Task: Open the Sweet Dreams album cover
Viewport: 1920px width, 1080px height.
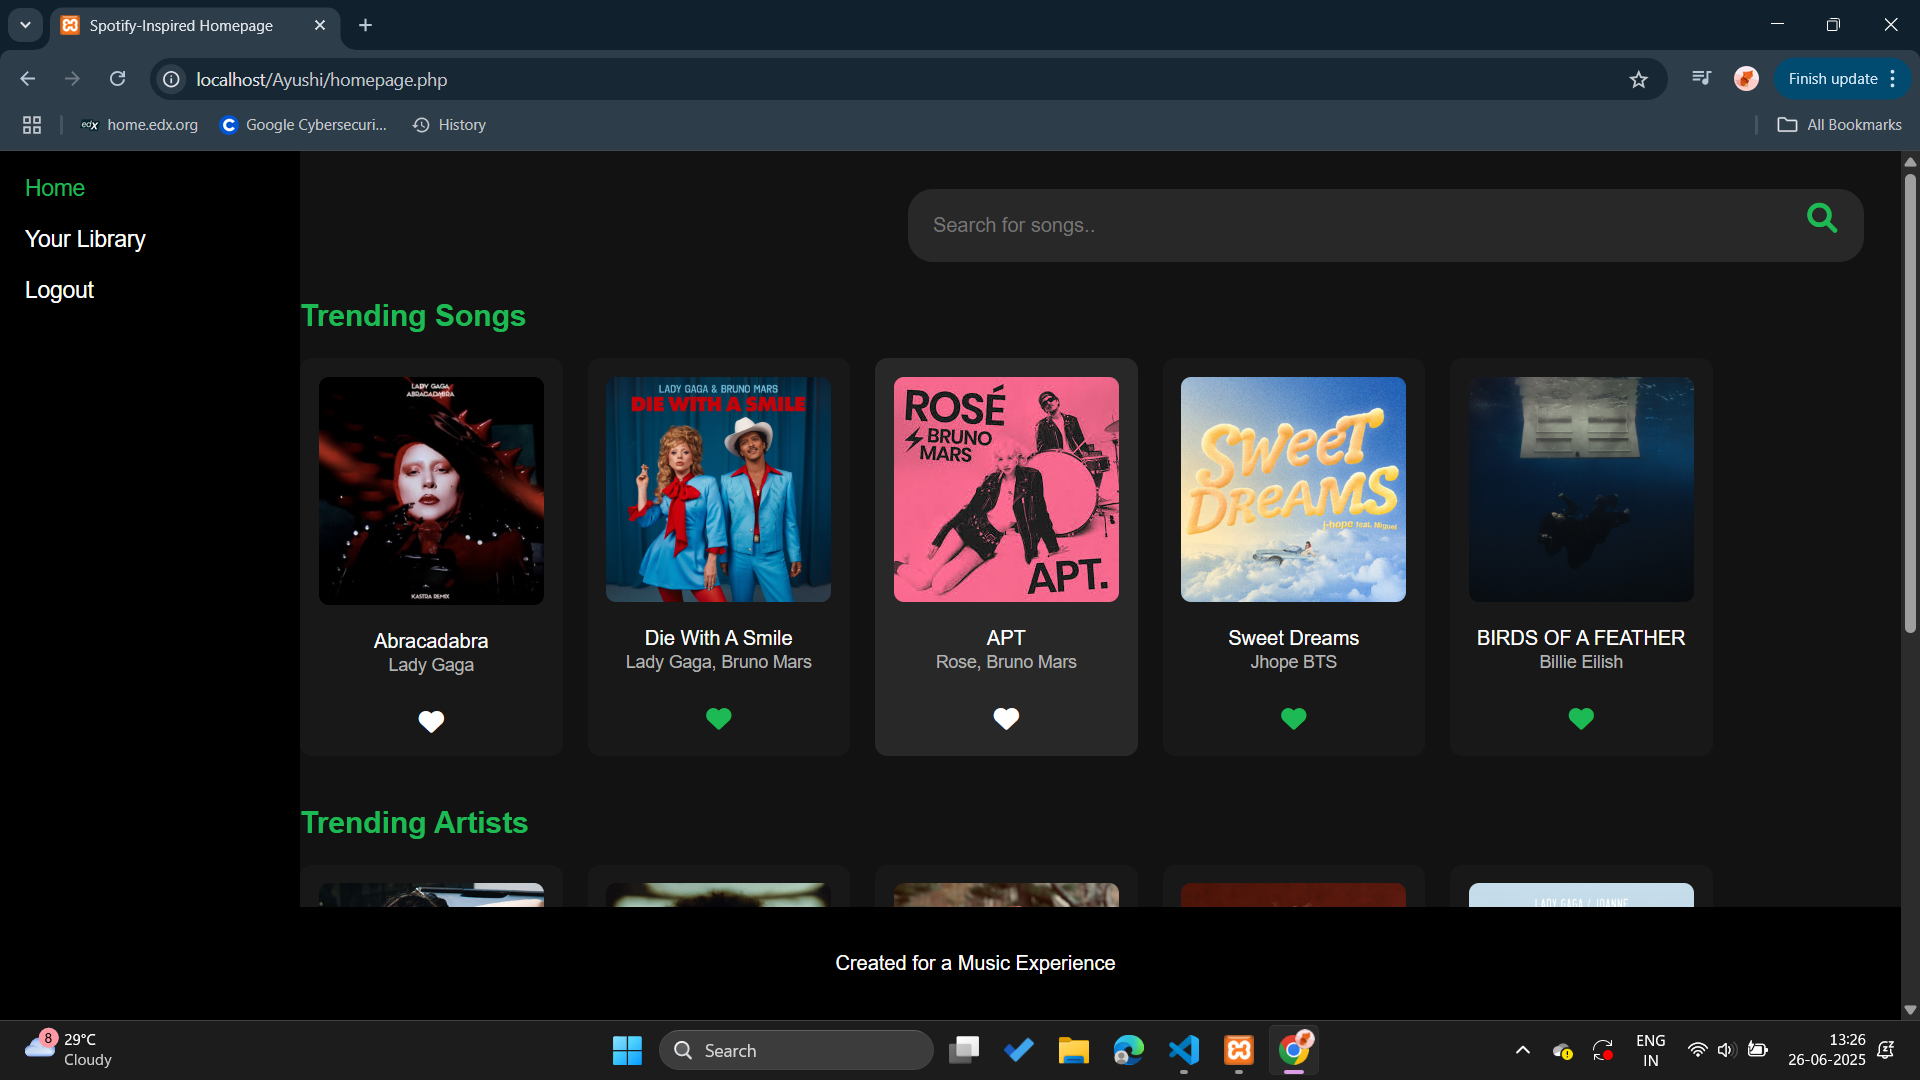Action: [1294, 489]
